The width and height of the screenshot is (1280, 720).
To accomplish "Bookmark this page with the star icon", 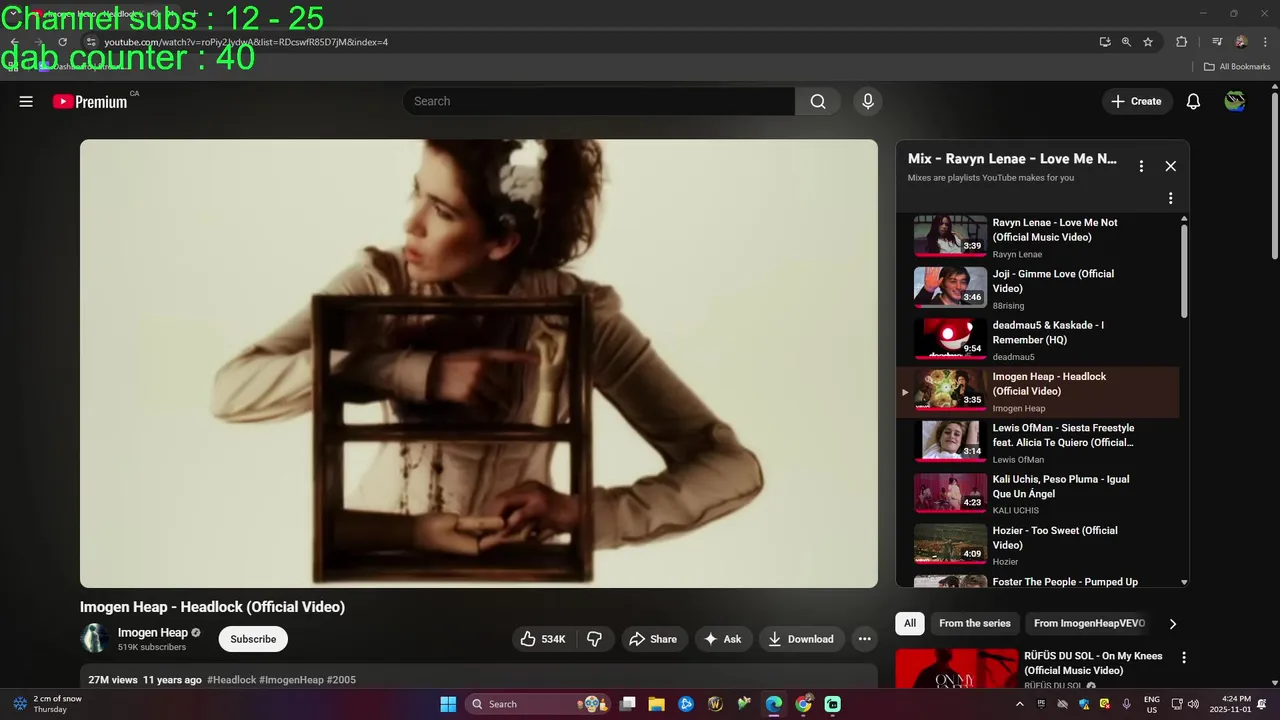I will click(x=1148, y=42).
